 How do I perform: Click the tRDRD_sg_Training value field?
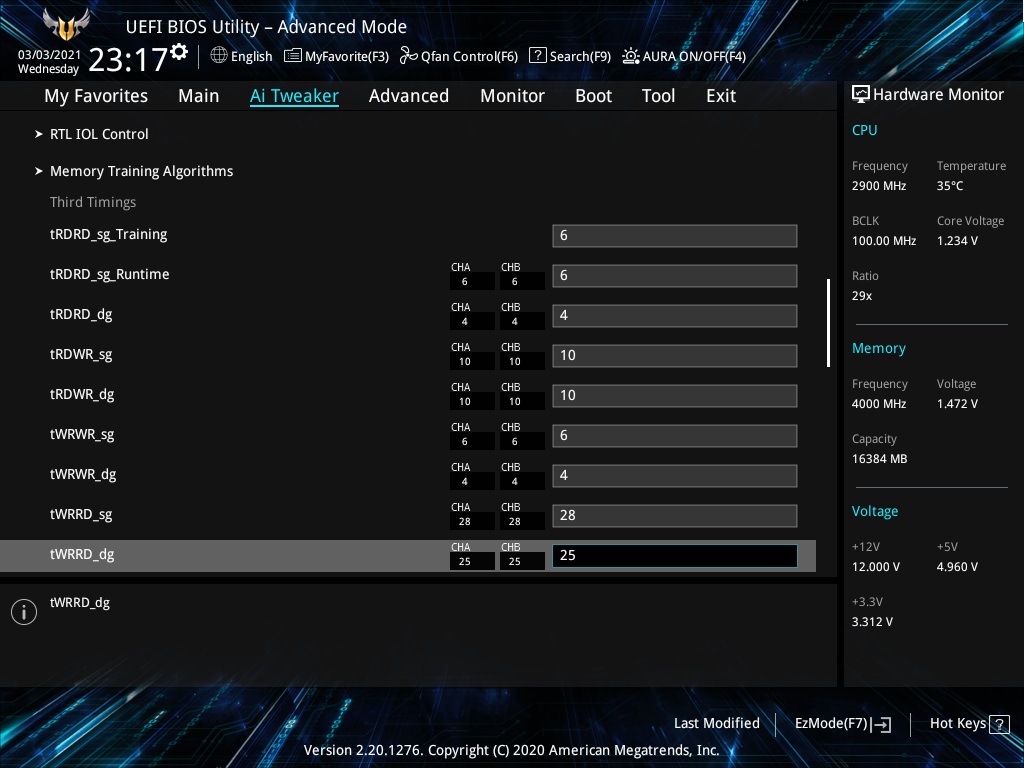pos(675,236)
